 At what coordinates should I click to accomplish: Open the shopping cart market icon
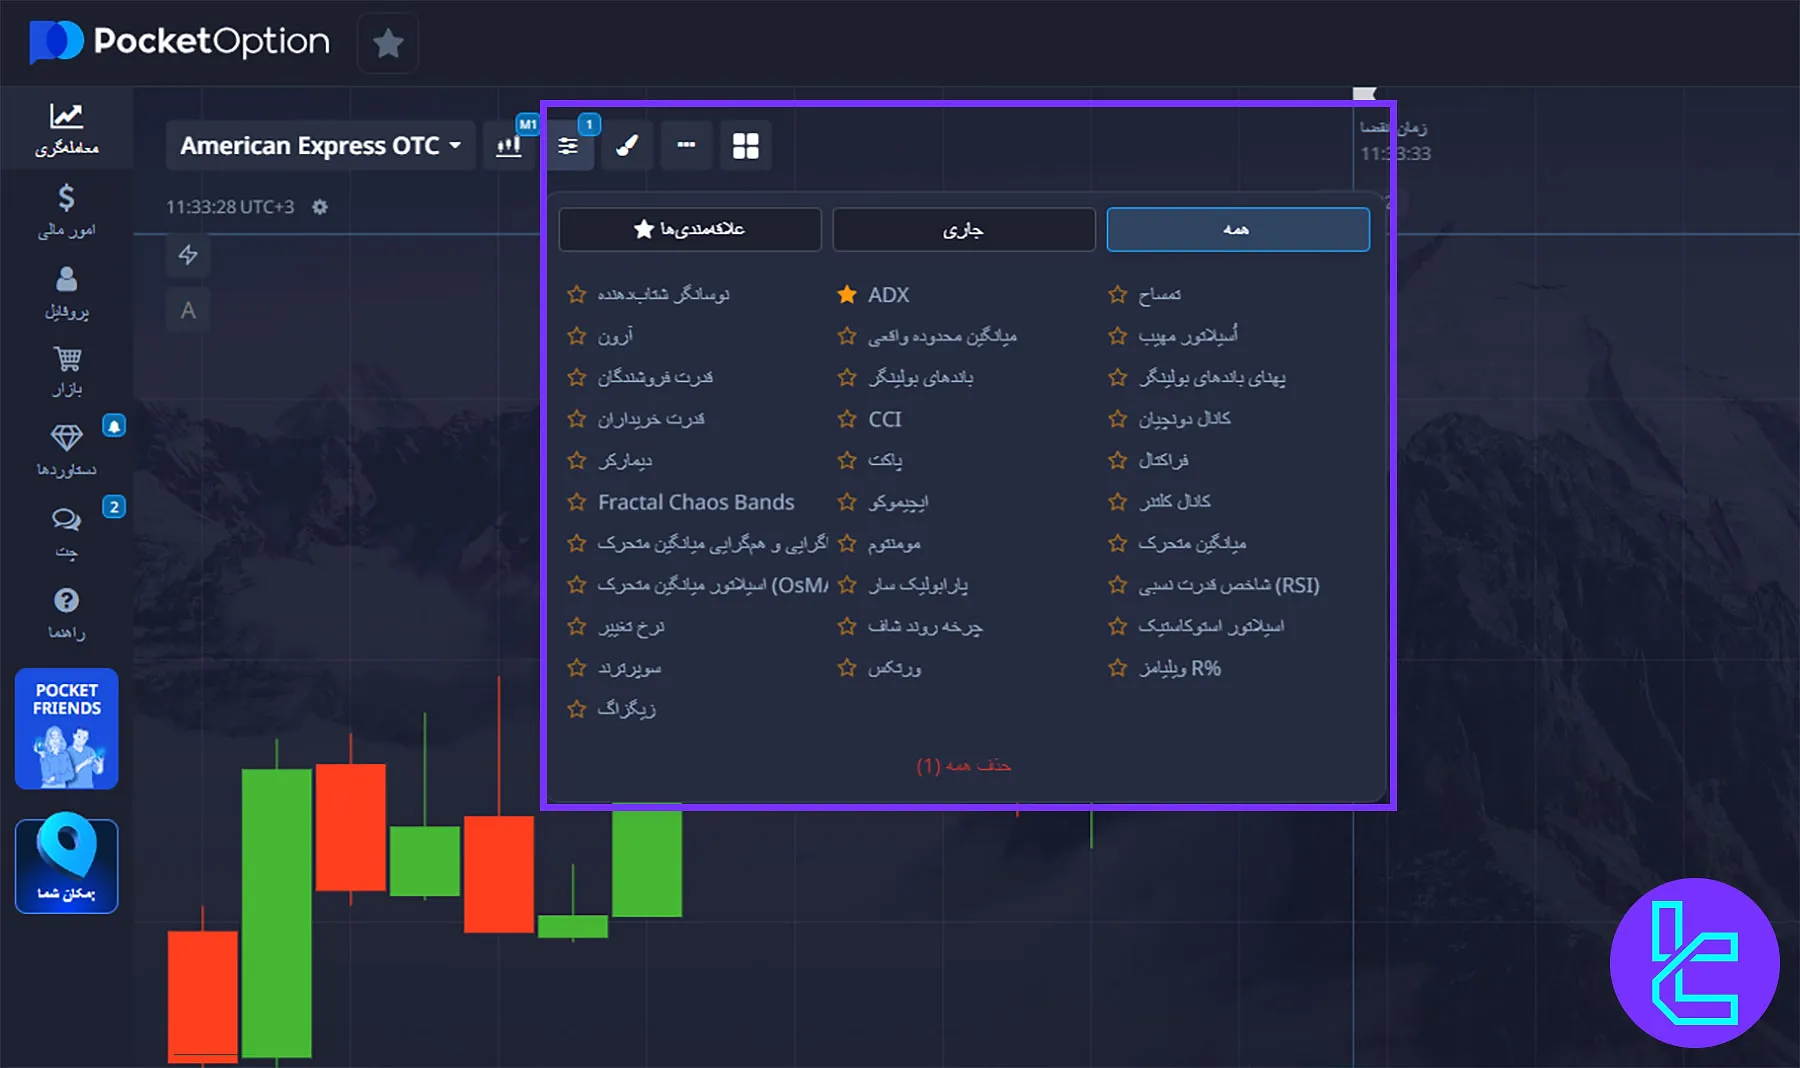66,370
